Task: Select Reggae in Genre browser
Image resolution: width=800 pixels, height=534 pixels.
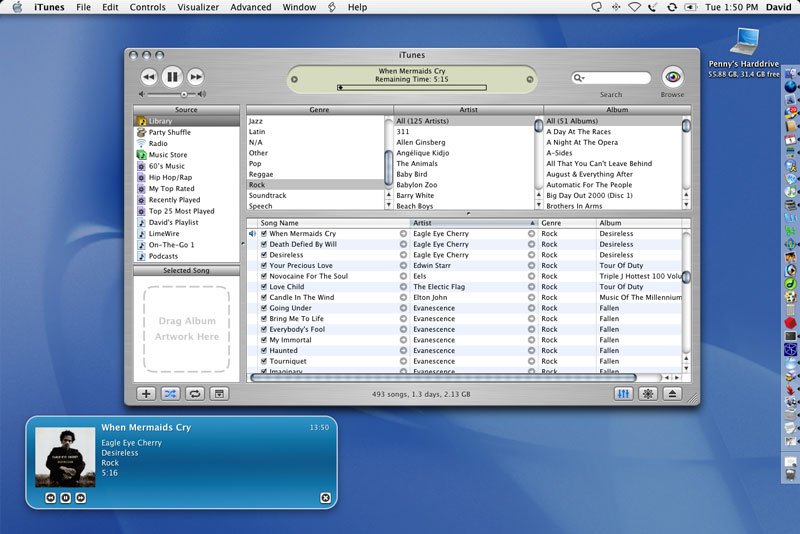Action: 315,174
